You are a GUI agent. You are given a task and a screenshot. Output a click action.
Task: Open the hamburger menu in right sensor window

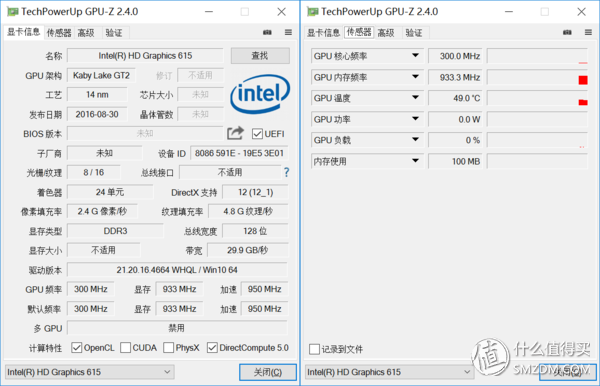tap(588, 33)
